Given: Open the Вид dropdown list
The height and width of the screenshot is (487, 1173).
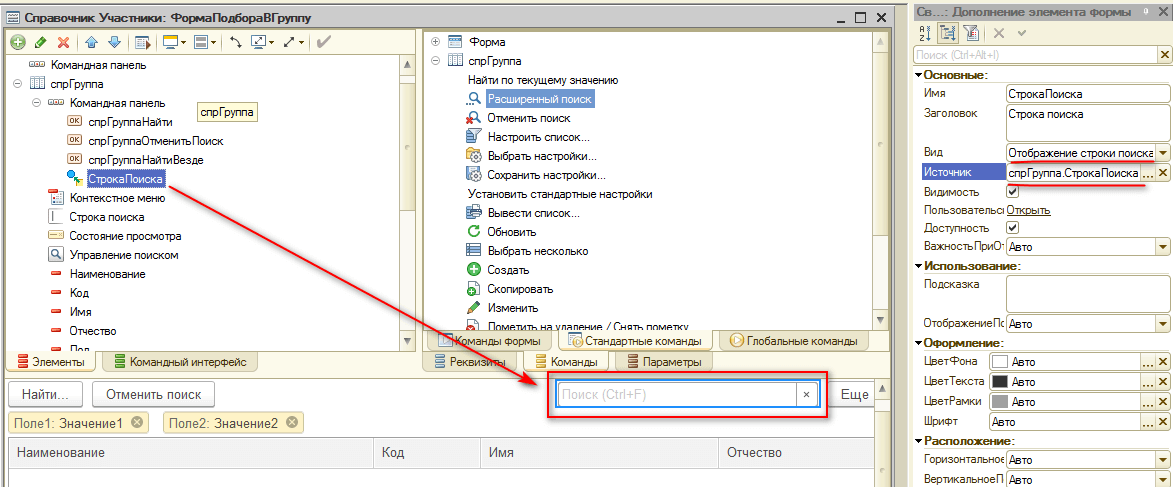Looking at the screenshot, I should click(1163, 153).
